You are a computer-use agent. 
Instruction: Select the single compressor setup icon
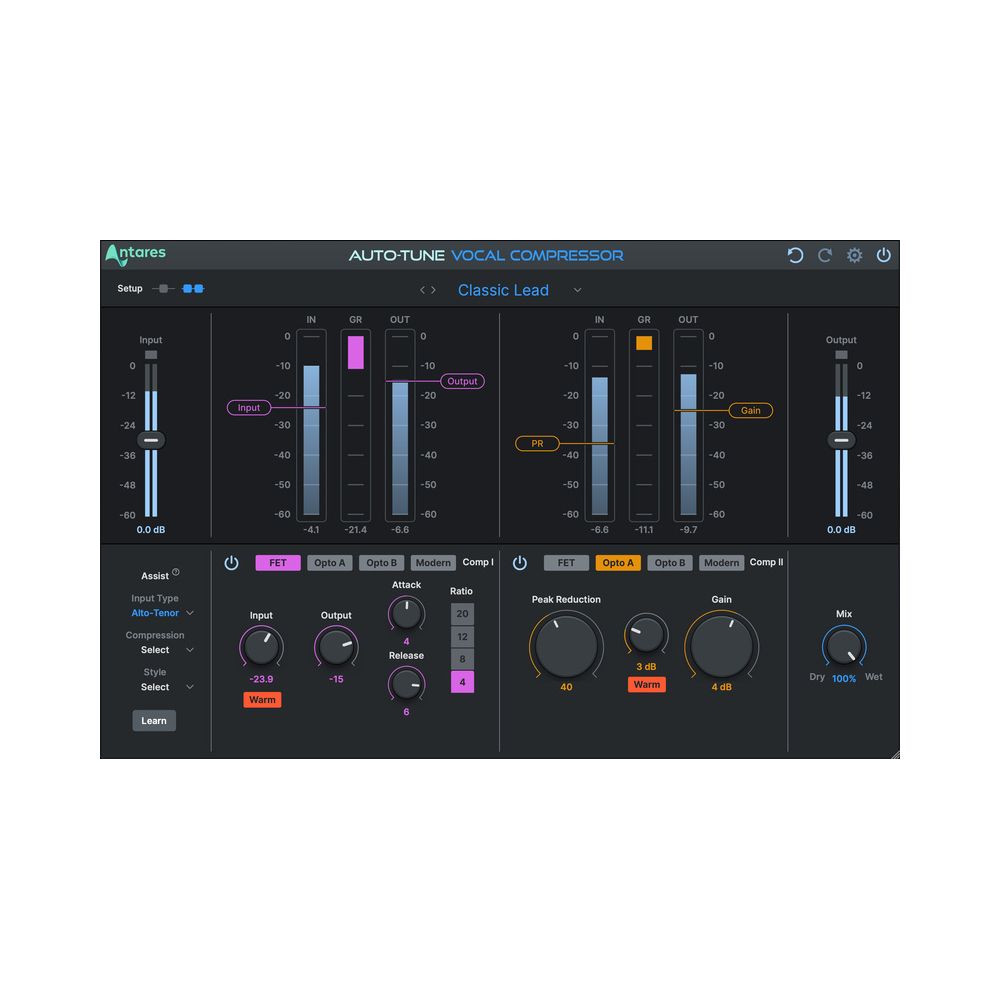pyautogui.click(x=163, y=289)
